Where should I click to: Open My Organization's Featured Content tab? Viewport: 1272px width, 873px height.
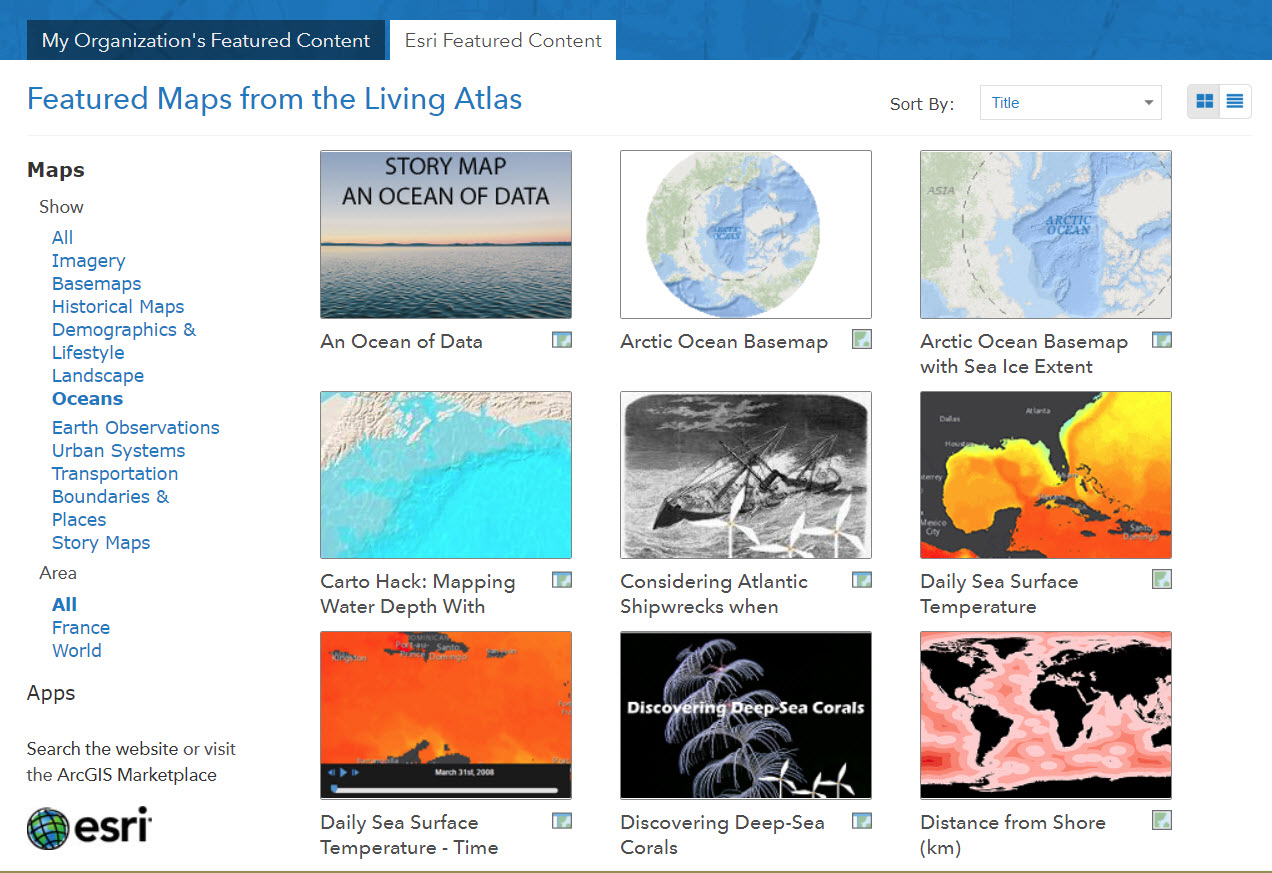click(206, 41)
